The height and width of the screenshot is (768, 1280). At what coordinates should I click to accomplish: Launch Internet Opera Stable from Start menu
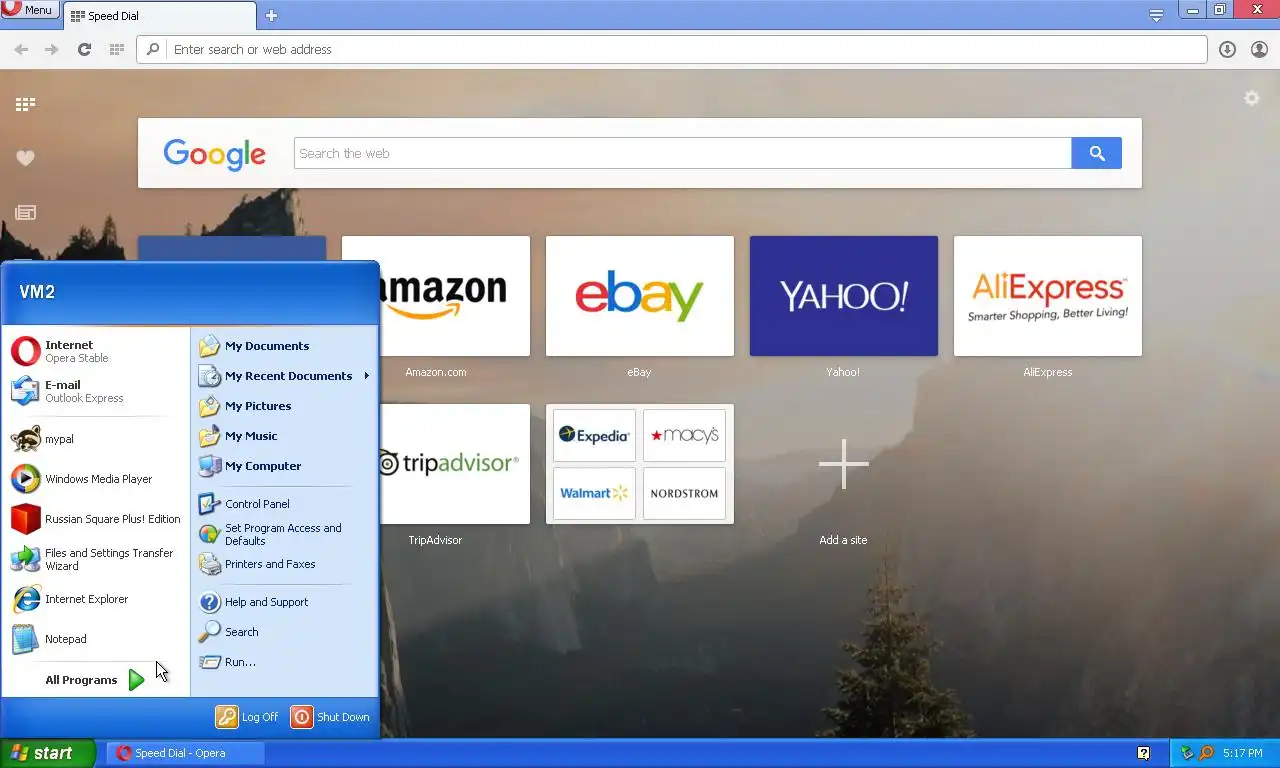pos(96,351)
